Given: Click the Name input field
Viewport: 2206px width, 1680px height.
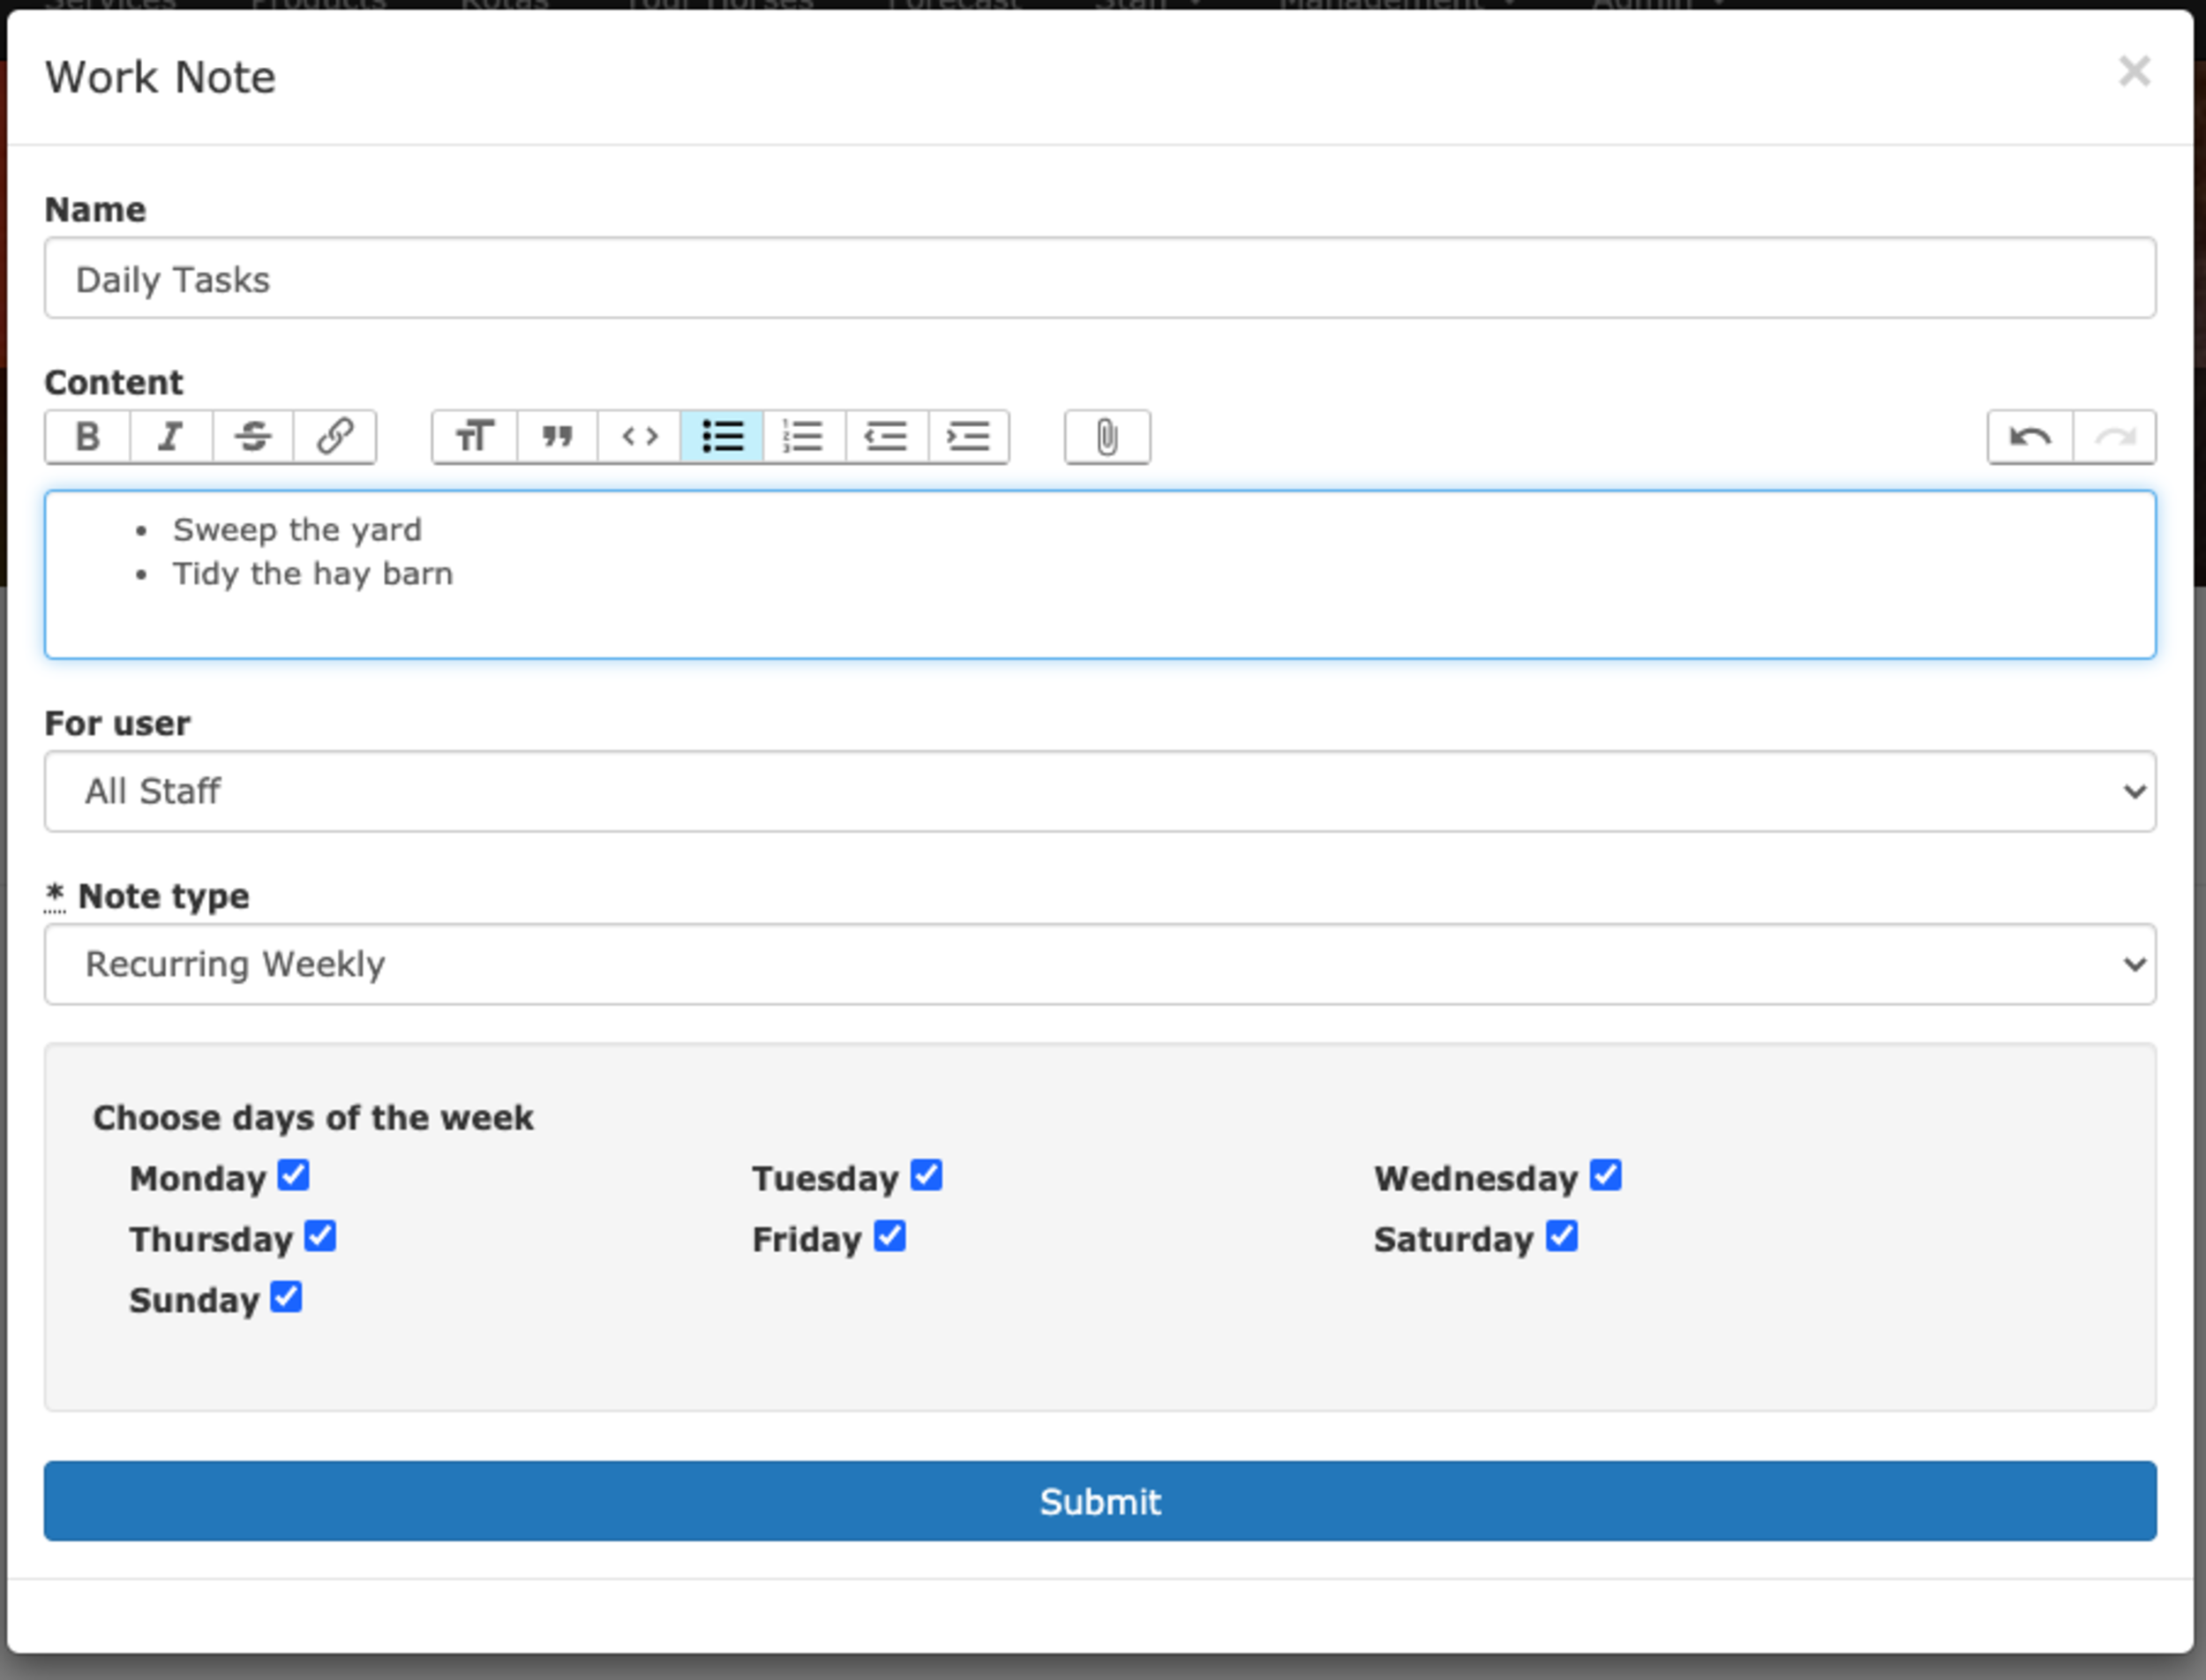Looking at the screenshot, I should point(1100,278).
